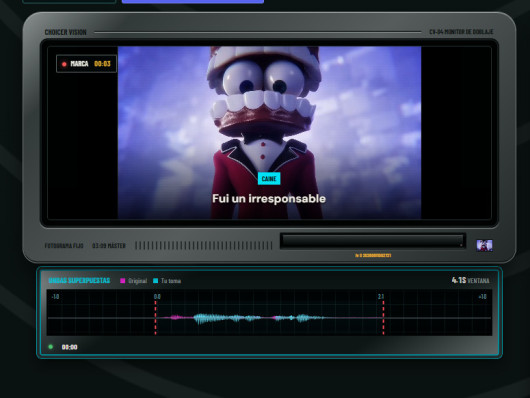This screenshot has width=530, height=398.
Task: Click the 00:00 timer under the waveform
Action: [x=70, y=347]
